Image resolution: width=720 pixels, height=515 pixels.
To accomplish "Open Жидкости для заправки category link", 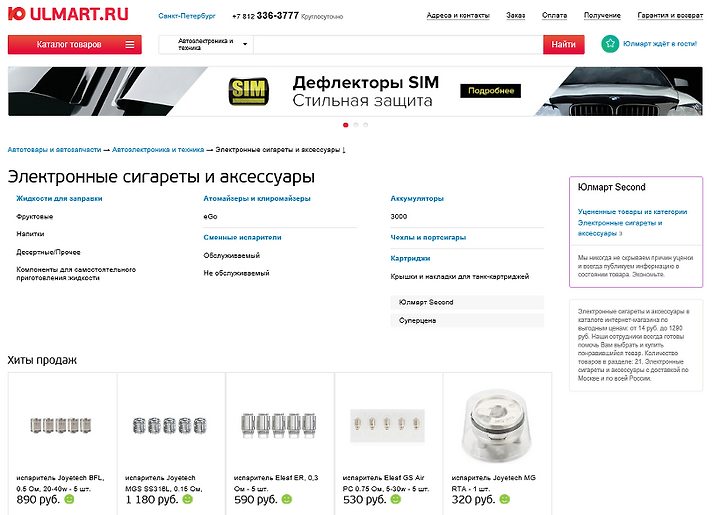I will [59, 199].
